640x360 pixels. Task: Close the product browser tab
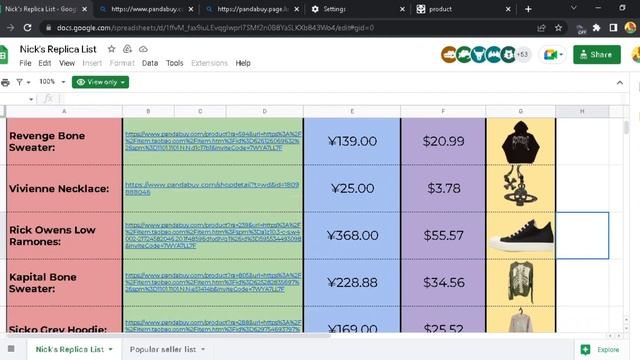508,9
